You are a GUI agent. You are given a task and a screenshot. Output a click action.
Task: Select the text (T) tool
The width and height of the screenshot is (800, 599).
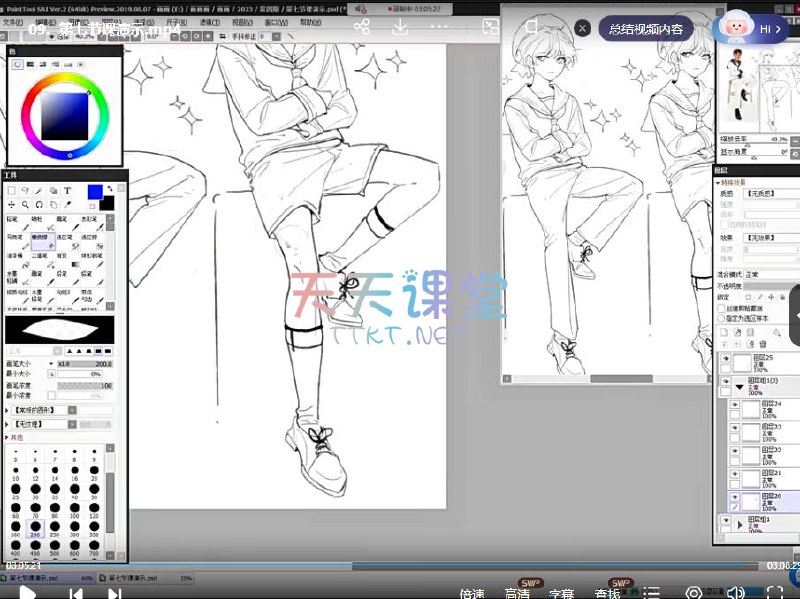click(67, 191)
